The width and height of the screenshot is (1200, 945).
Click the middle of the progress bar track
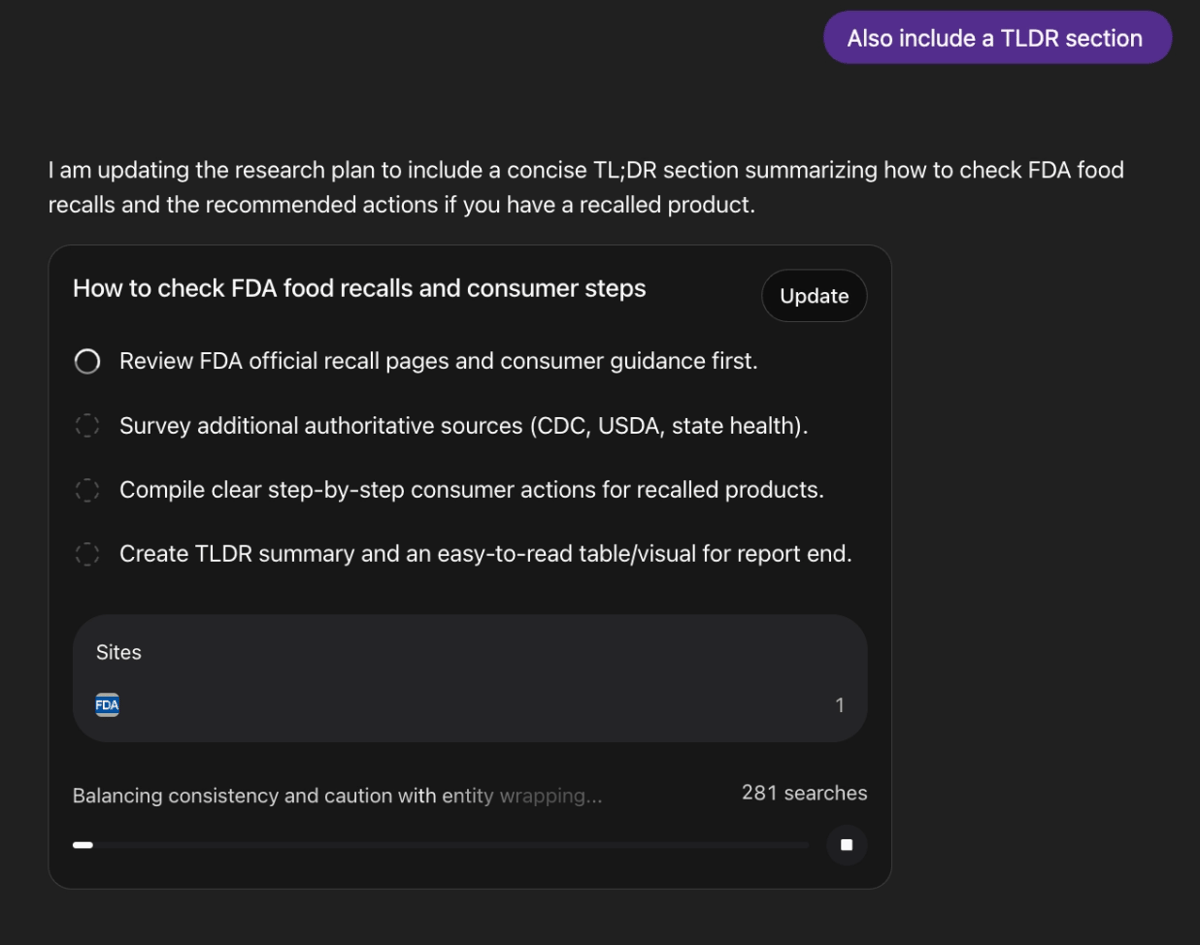pyautogui.click(x=440, y=845)
